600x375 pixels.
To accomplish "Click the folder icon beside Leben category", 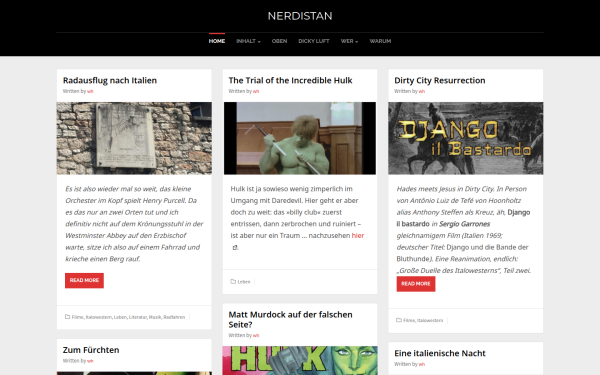I will point(233,282).
